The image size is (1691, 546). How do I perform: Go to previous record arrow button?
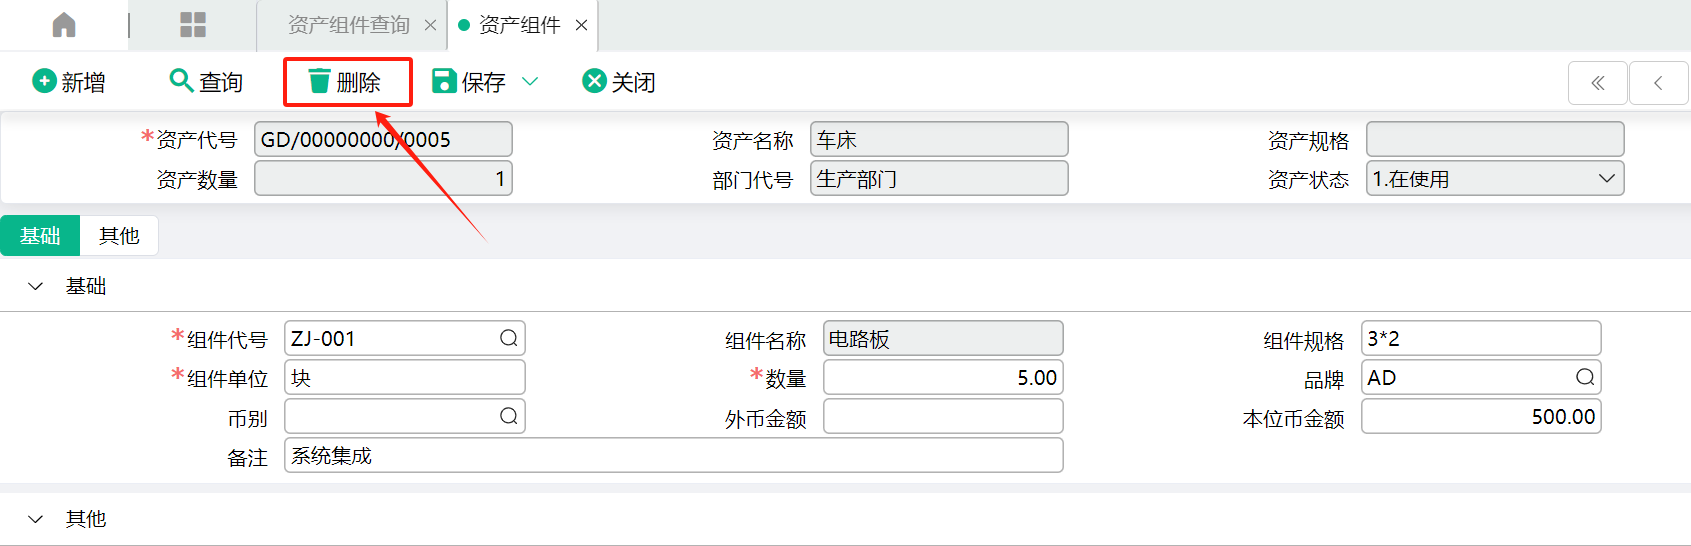coord(1658,83)
